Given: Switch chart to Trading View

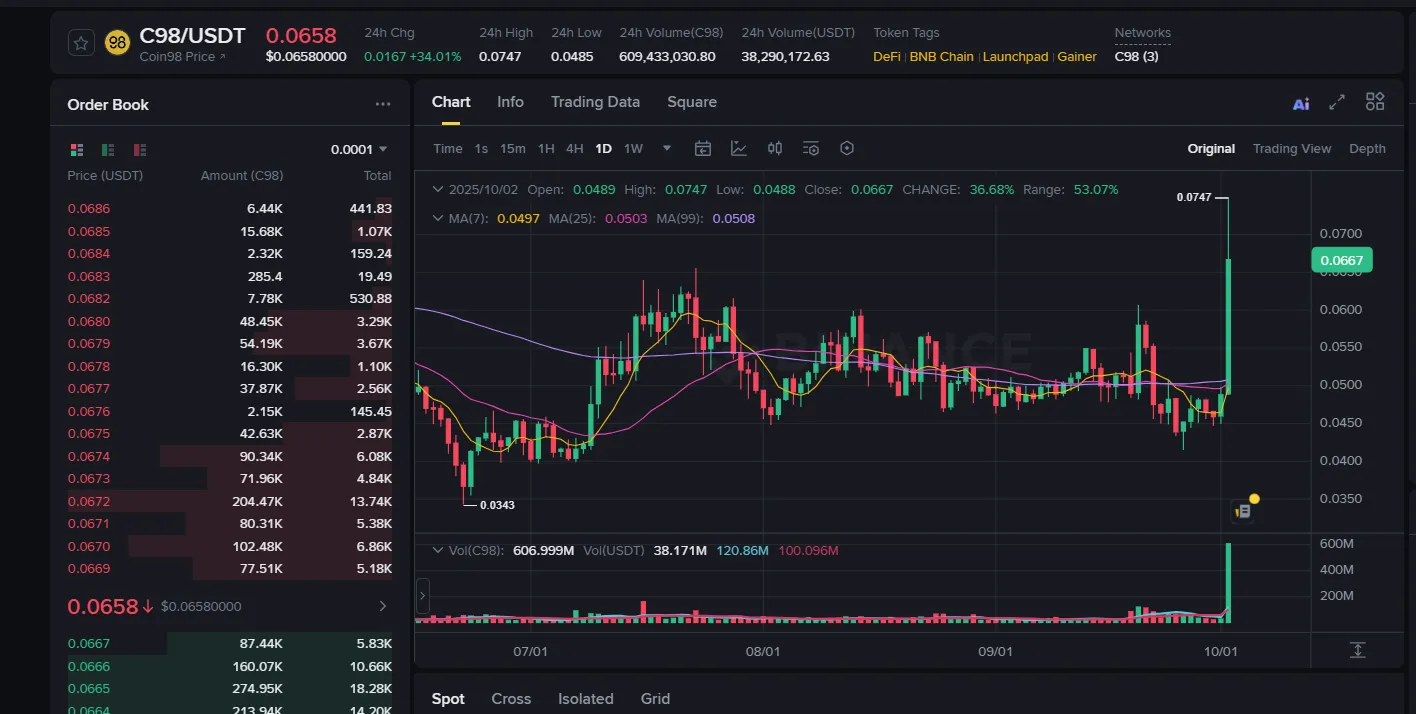Looking at the screenshot, I should (1291, 149).
